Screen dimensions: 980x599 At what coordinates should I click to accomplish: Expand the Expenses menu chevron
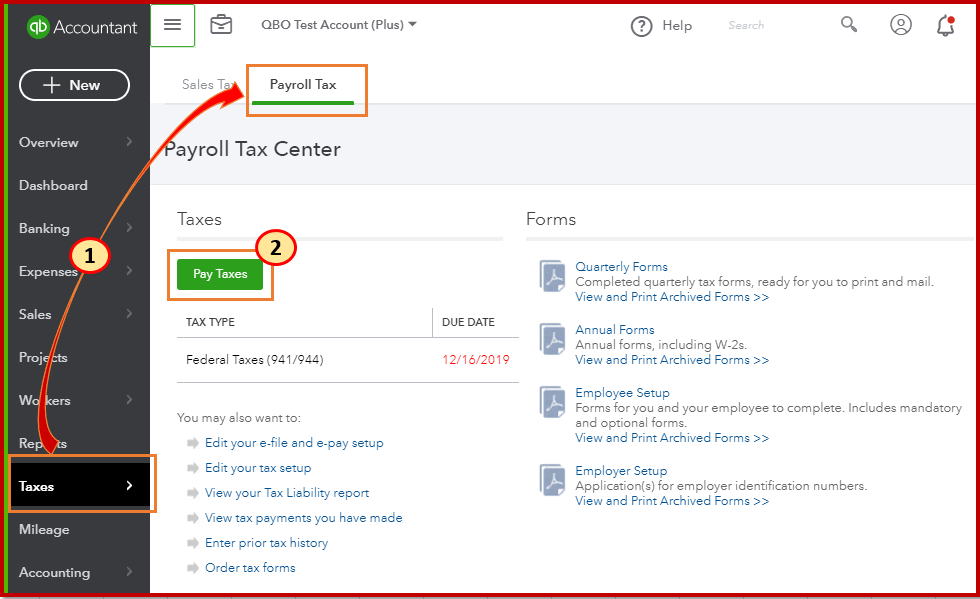129,271
